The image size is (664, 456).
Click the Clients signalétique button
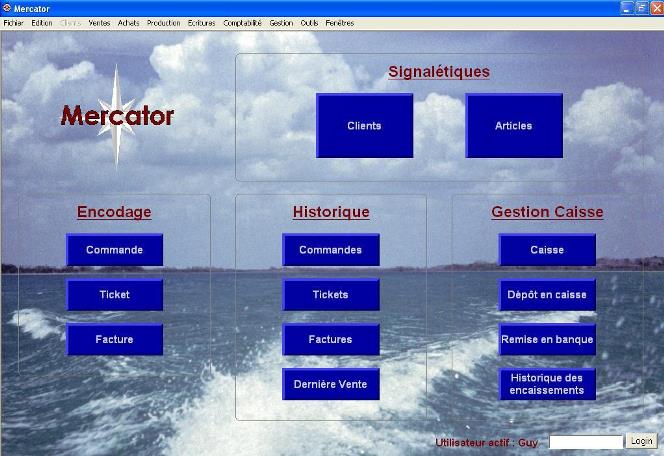(364, 126)
